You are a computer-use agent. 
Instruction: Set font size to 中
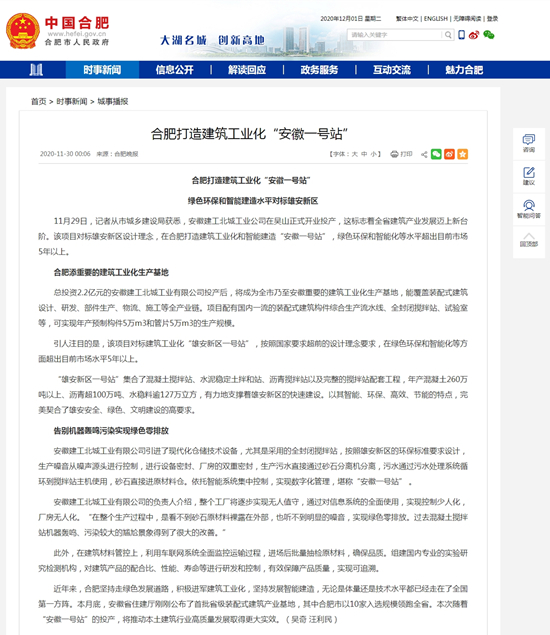(364, 154)
